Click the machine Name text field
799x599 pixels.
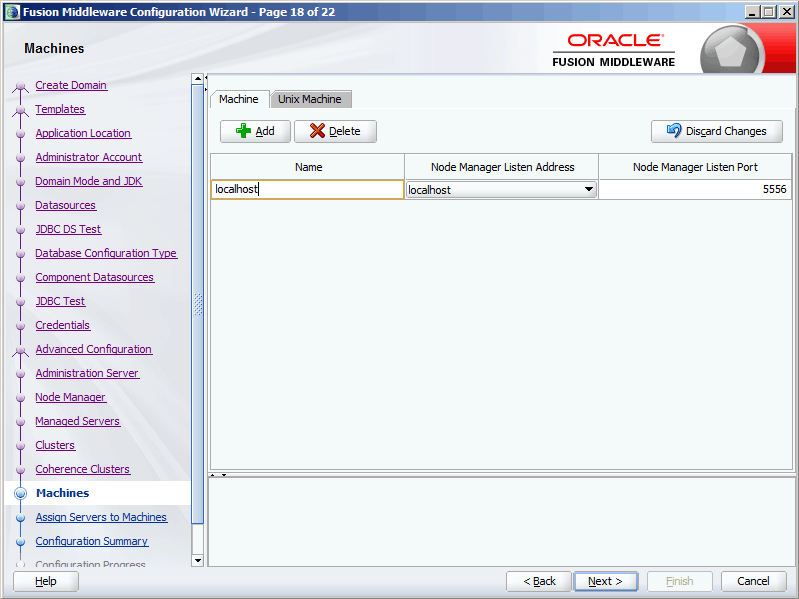point(307,189)
